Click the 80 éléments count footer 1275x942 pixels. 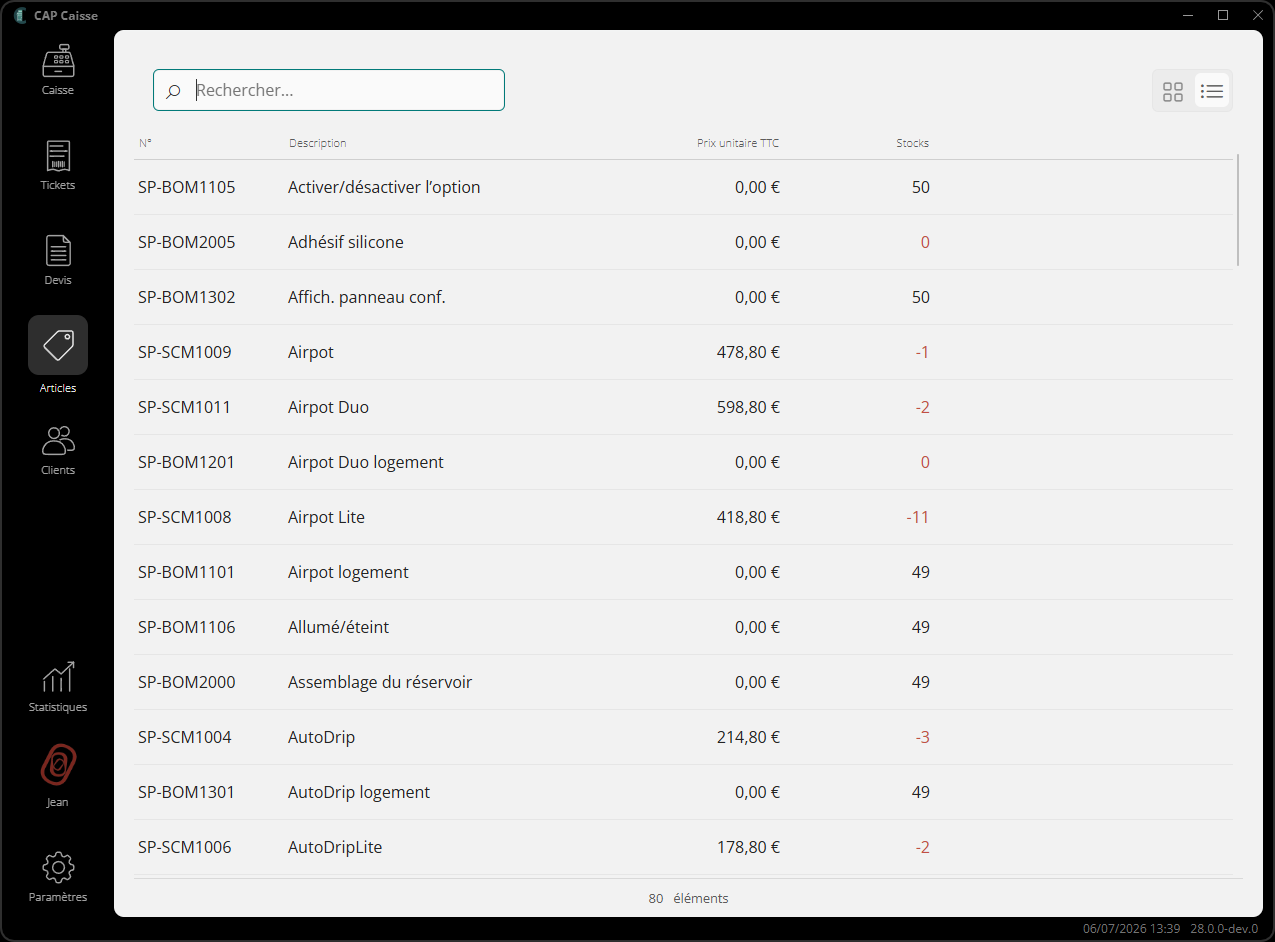pyautogui.click(x=688, y=898)
